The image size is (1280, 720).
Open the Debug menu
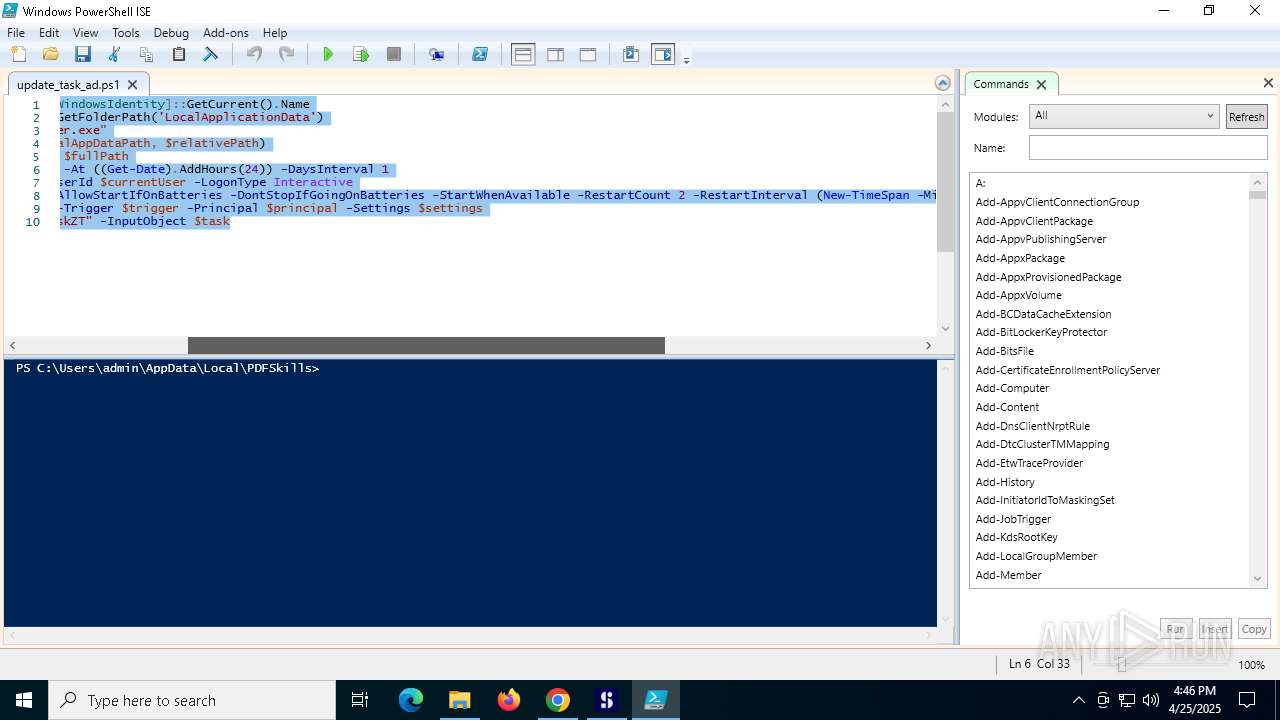pyautogui.click(x=171, y=33)
